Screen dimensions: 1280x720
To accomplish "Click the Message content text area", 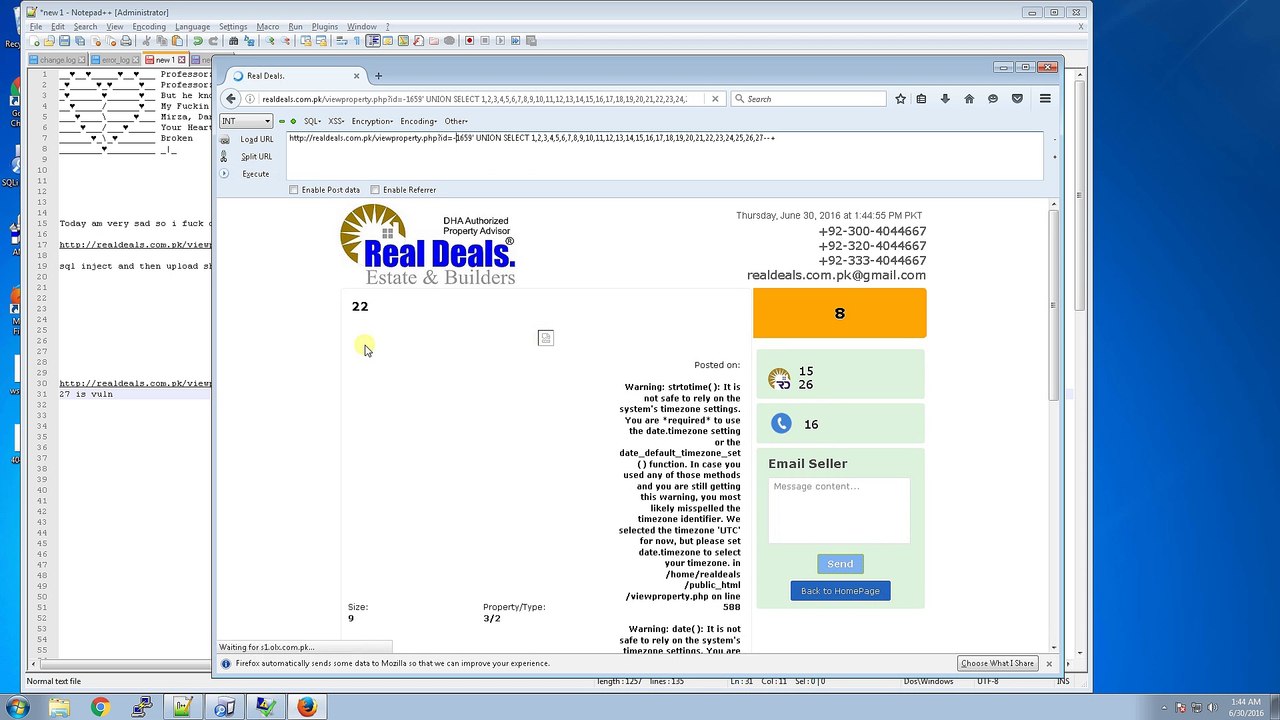I will (839, 511).
